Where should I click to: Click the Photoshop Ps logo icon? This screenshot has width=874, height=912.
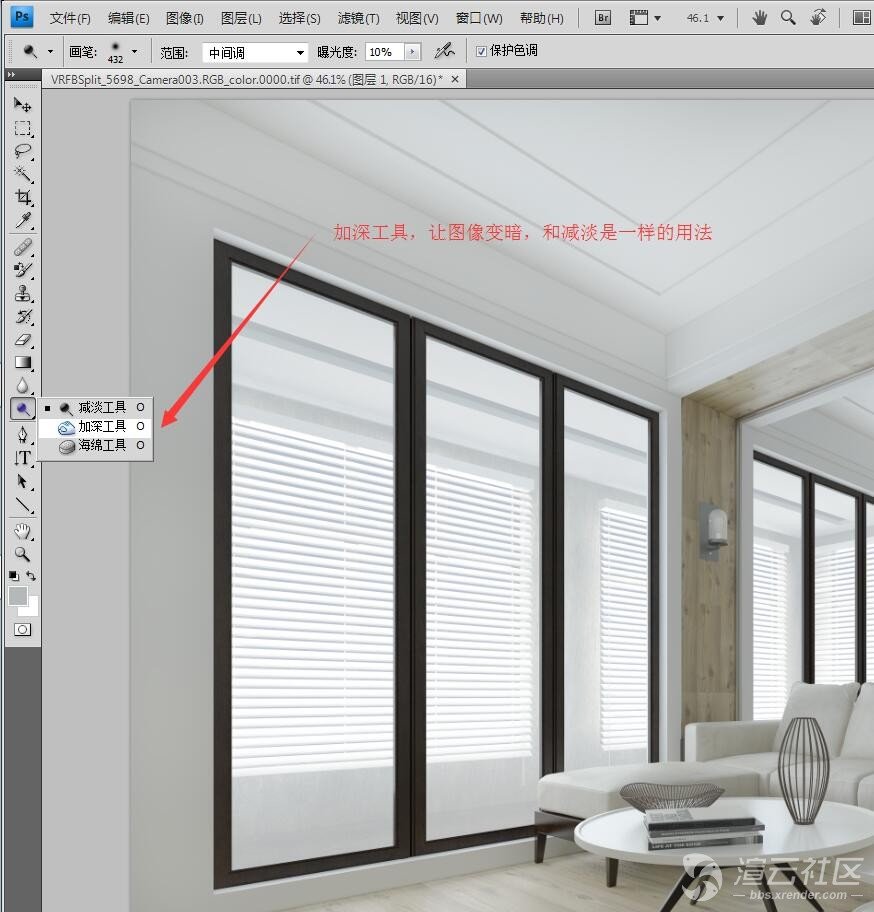click(x=22, y=17)
